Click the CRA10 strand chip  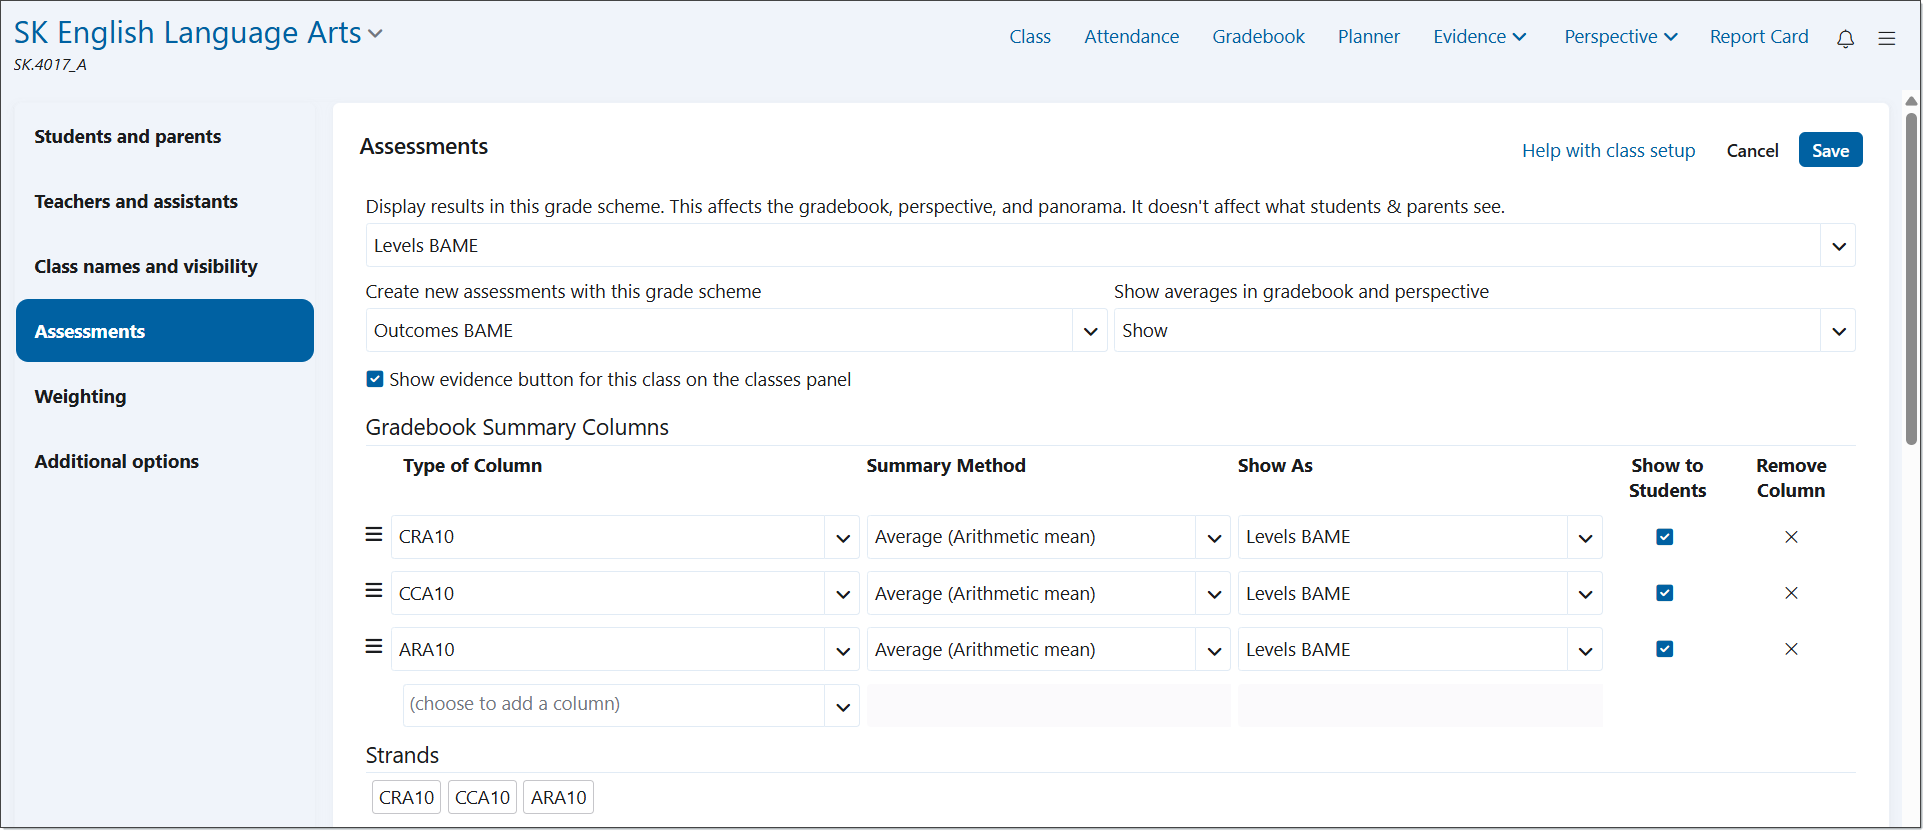tap(406, 797)
